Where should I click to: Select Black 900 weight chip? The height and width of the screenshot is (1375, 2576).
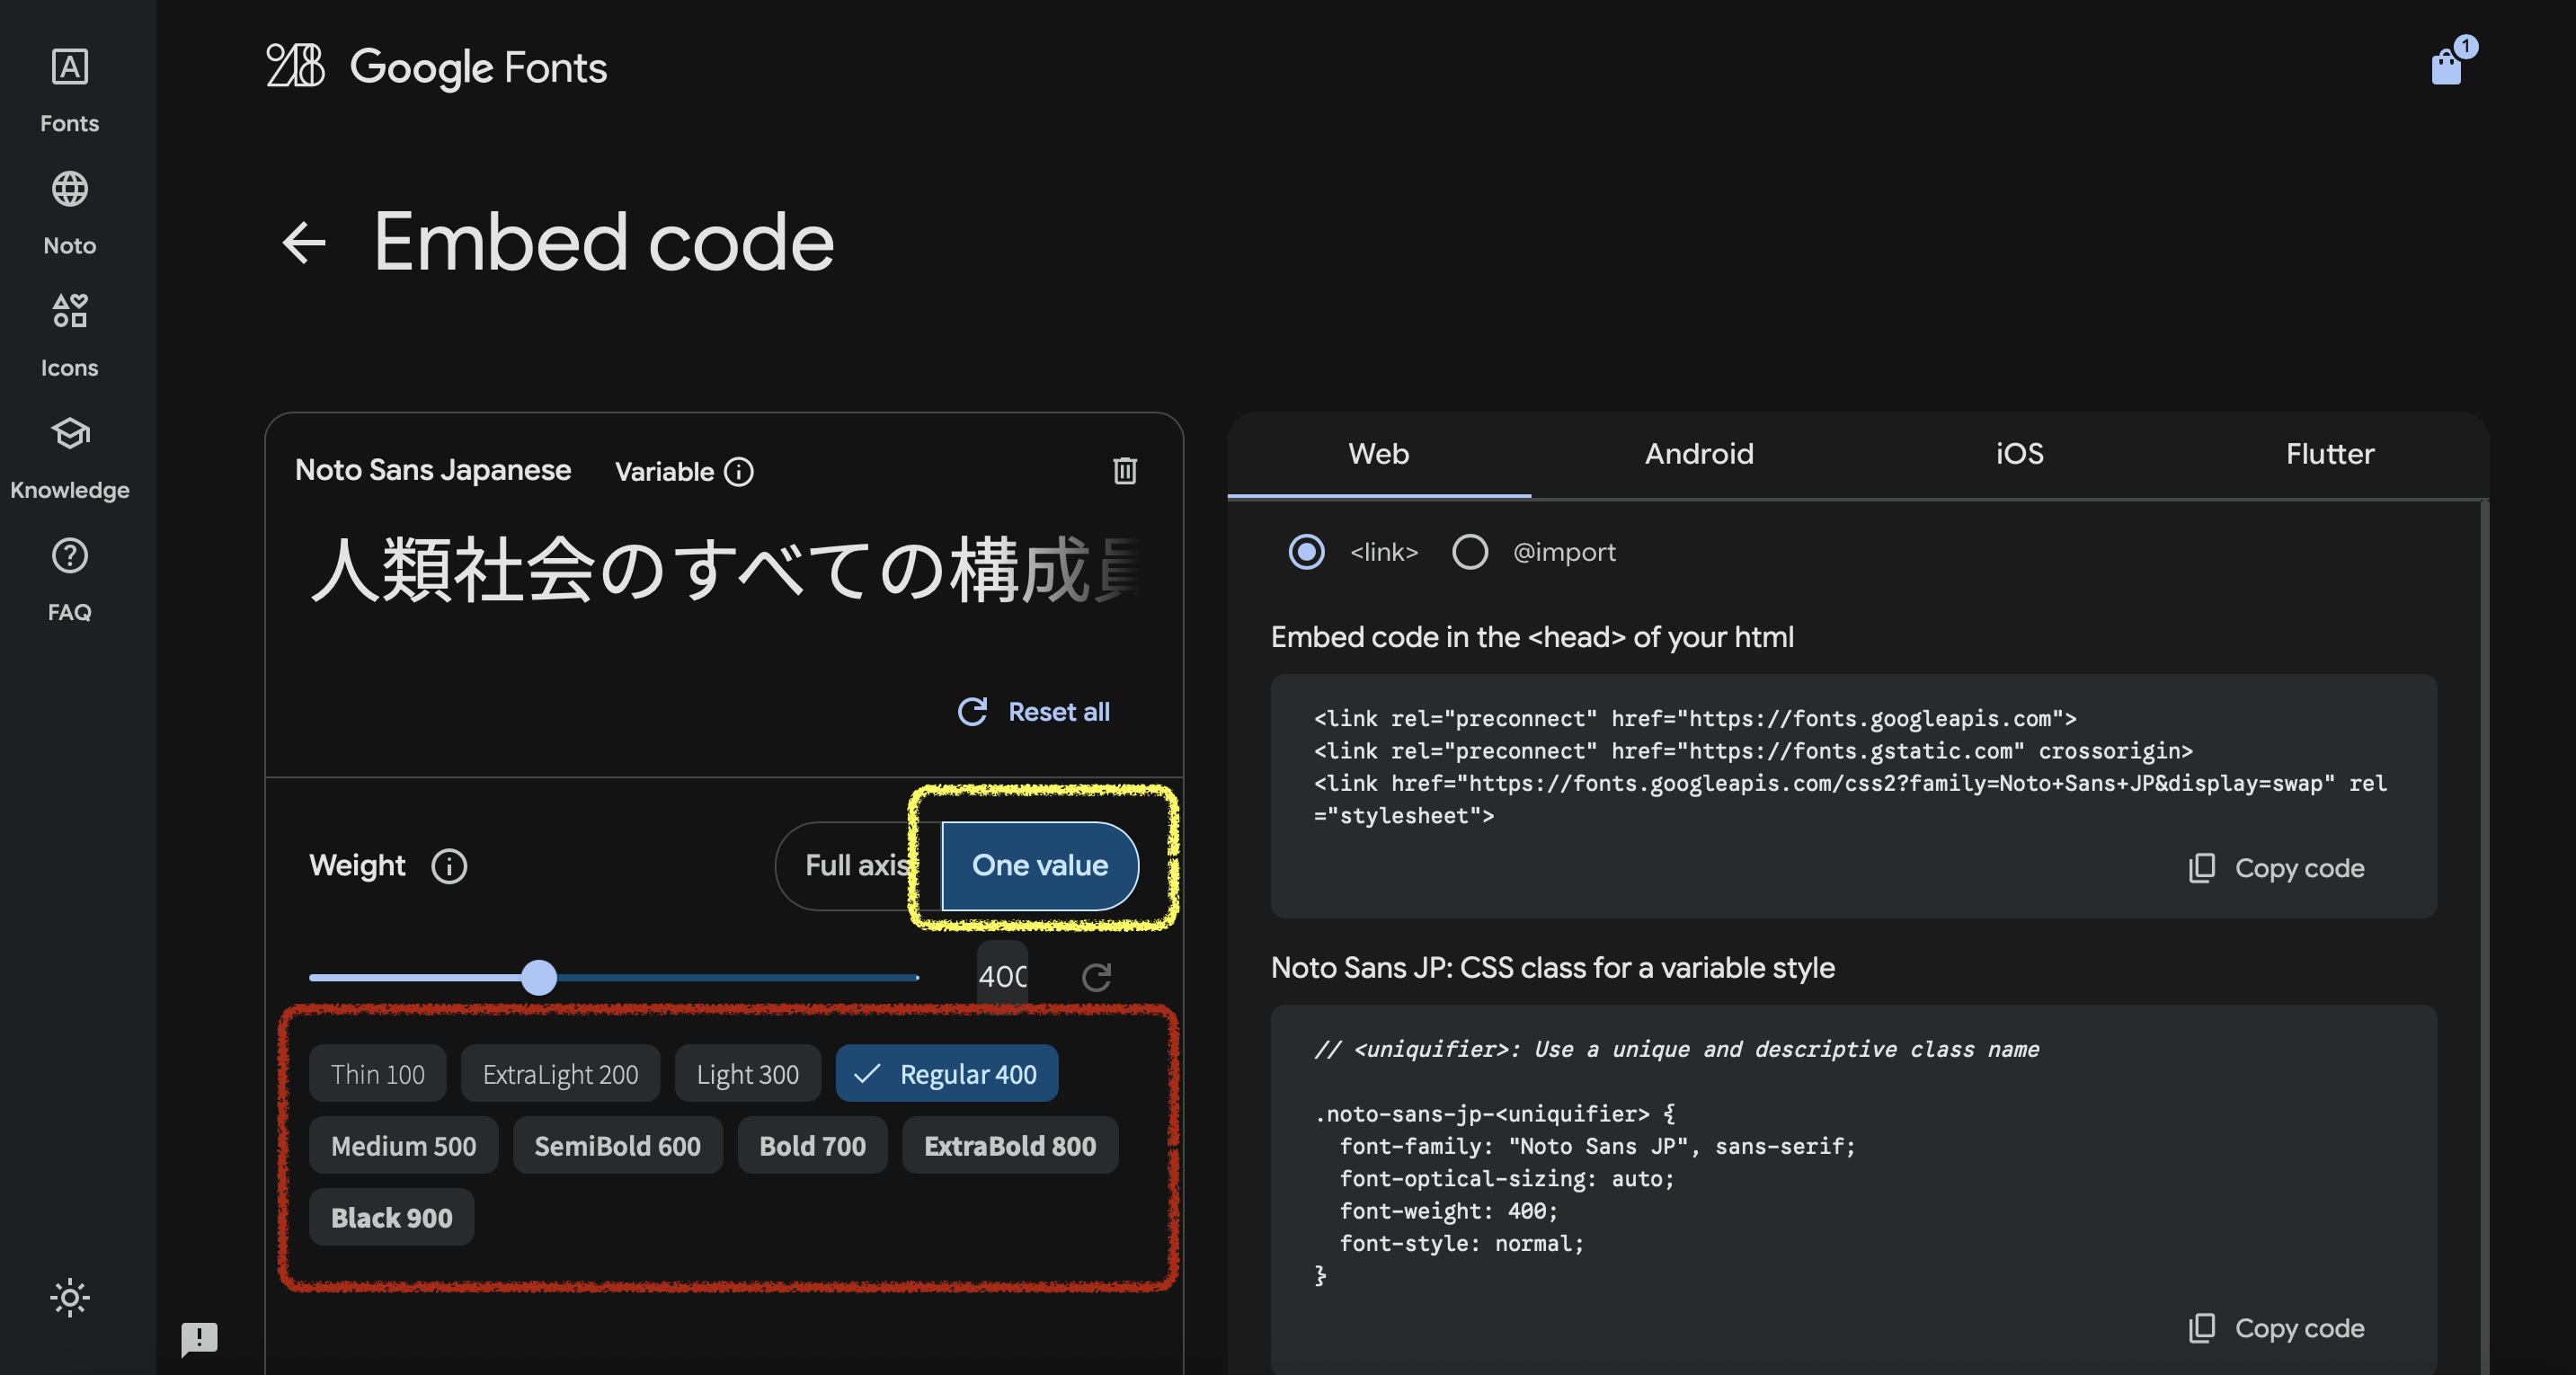[x=392, y=1218]
